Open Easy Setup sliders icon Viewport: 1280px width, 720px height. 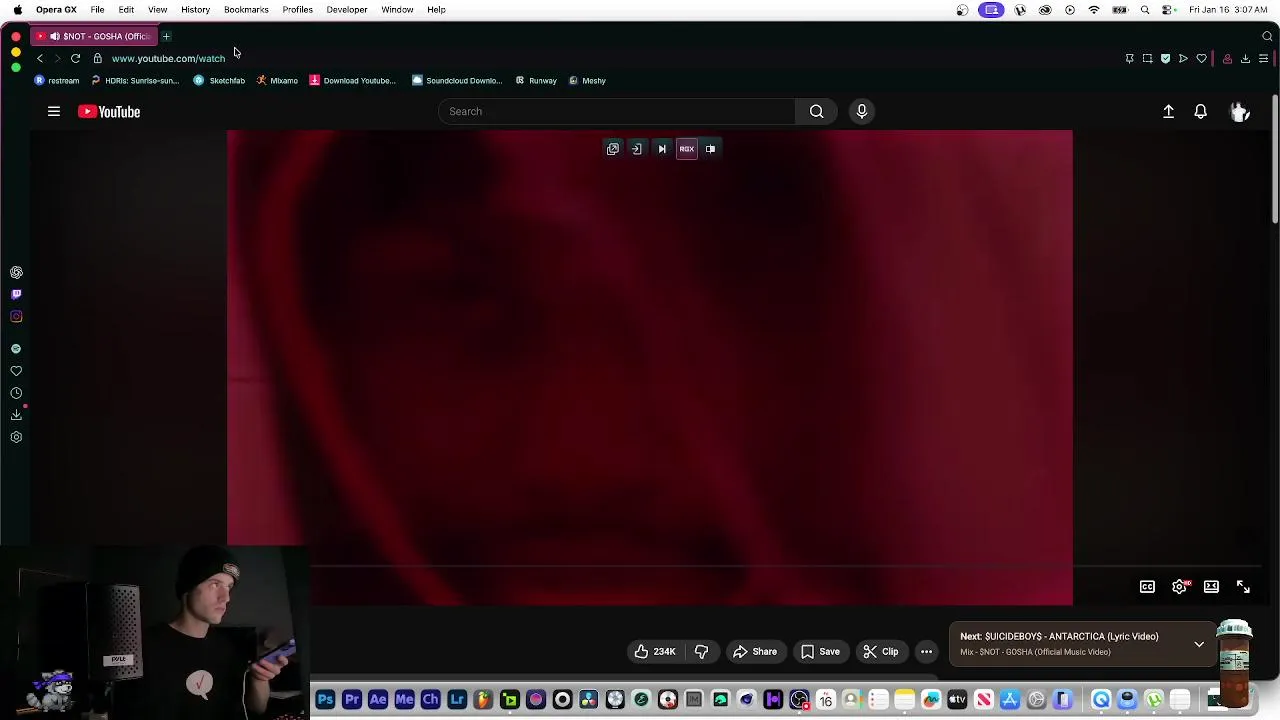point(1264,58)
